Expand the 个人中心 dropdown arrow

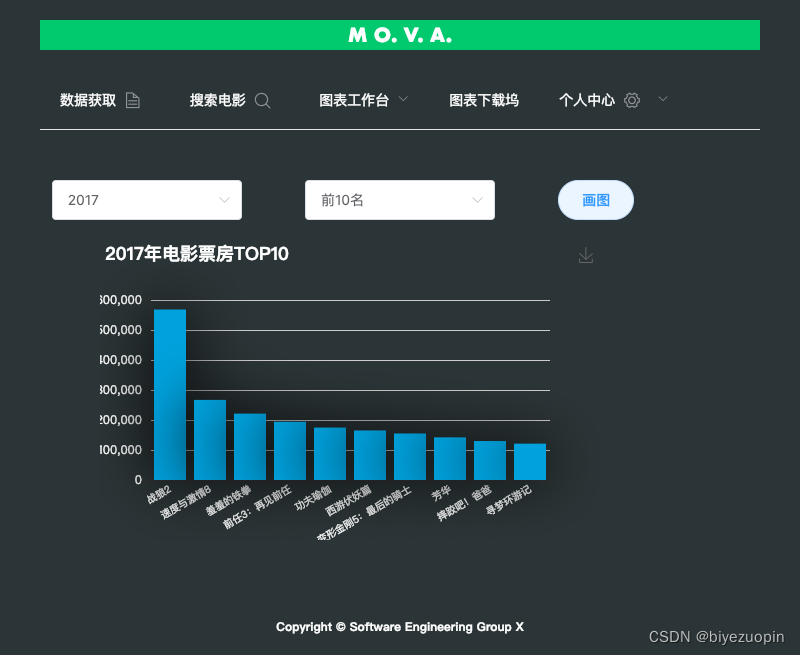click(662, 100)
